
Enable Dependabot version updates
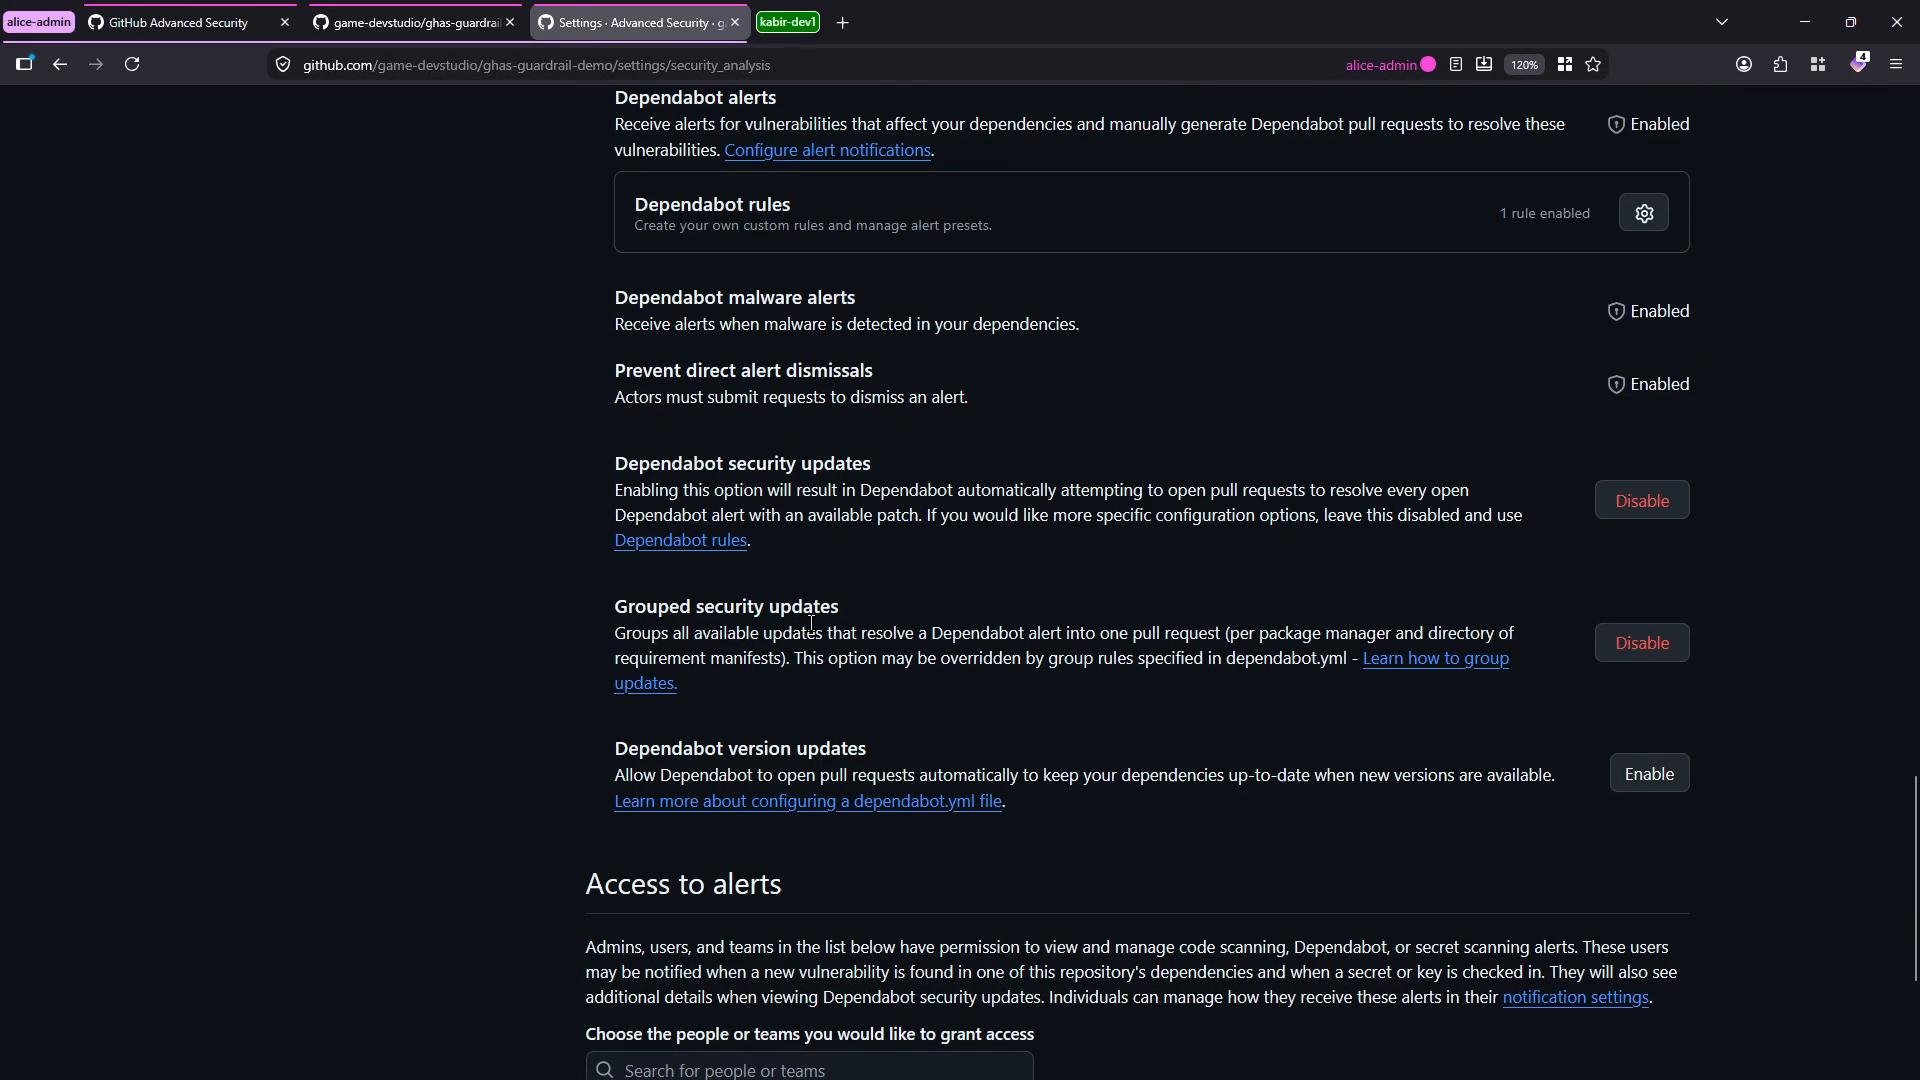pyautogui.click(x=1649, y=774)
